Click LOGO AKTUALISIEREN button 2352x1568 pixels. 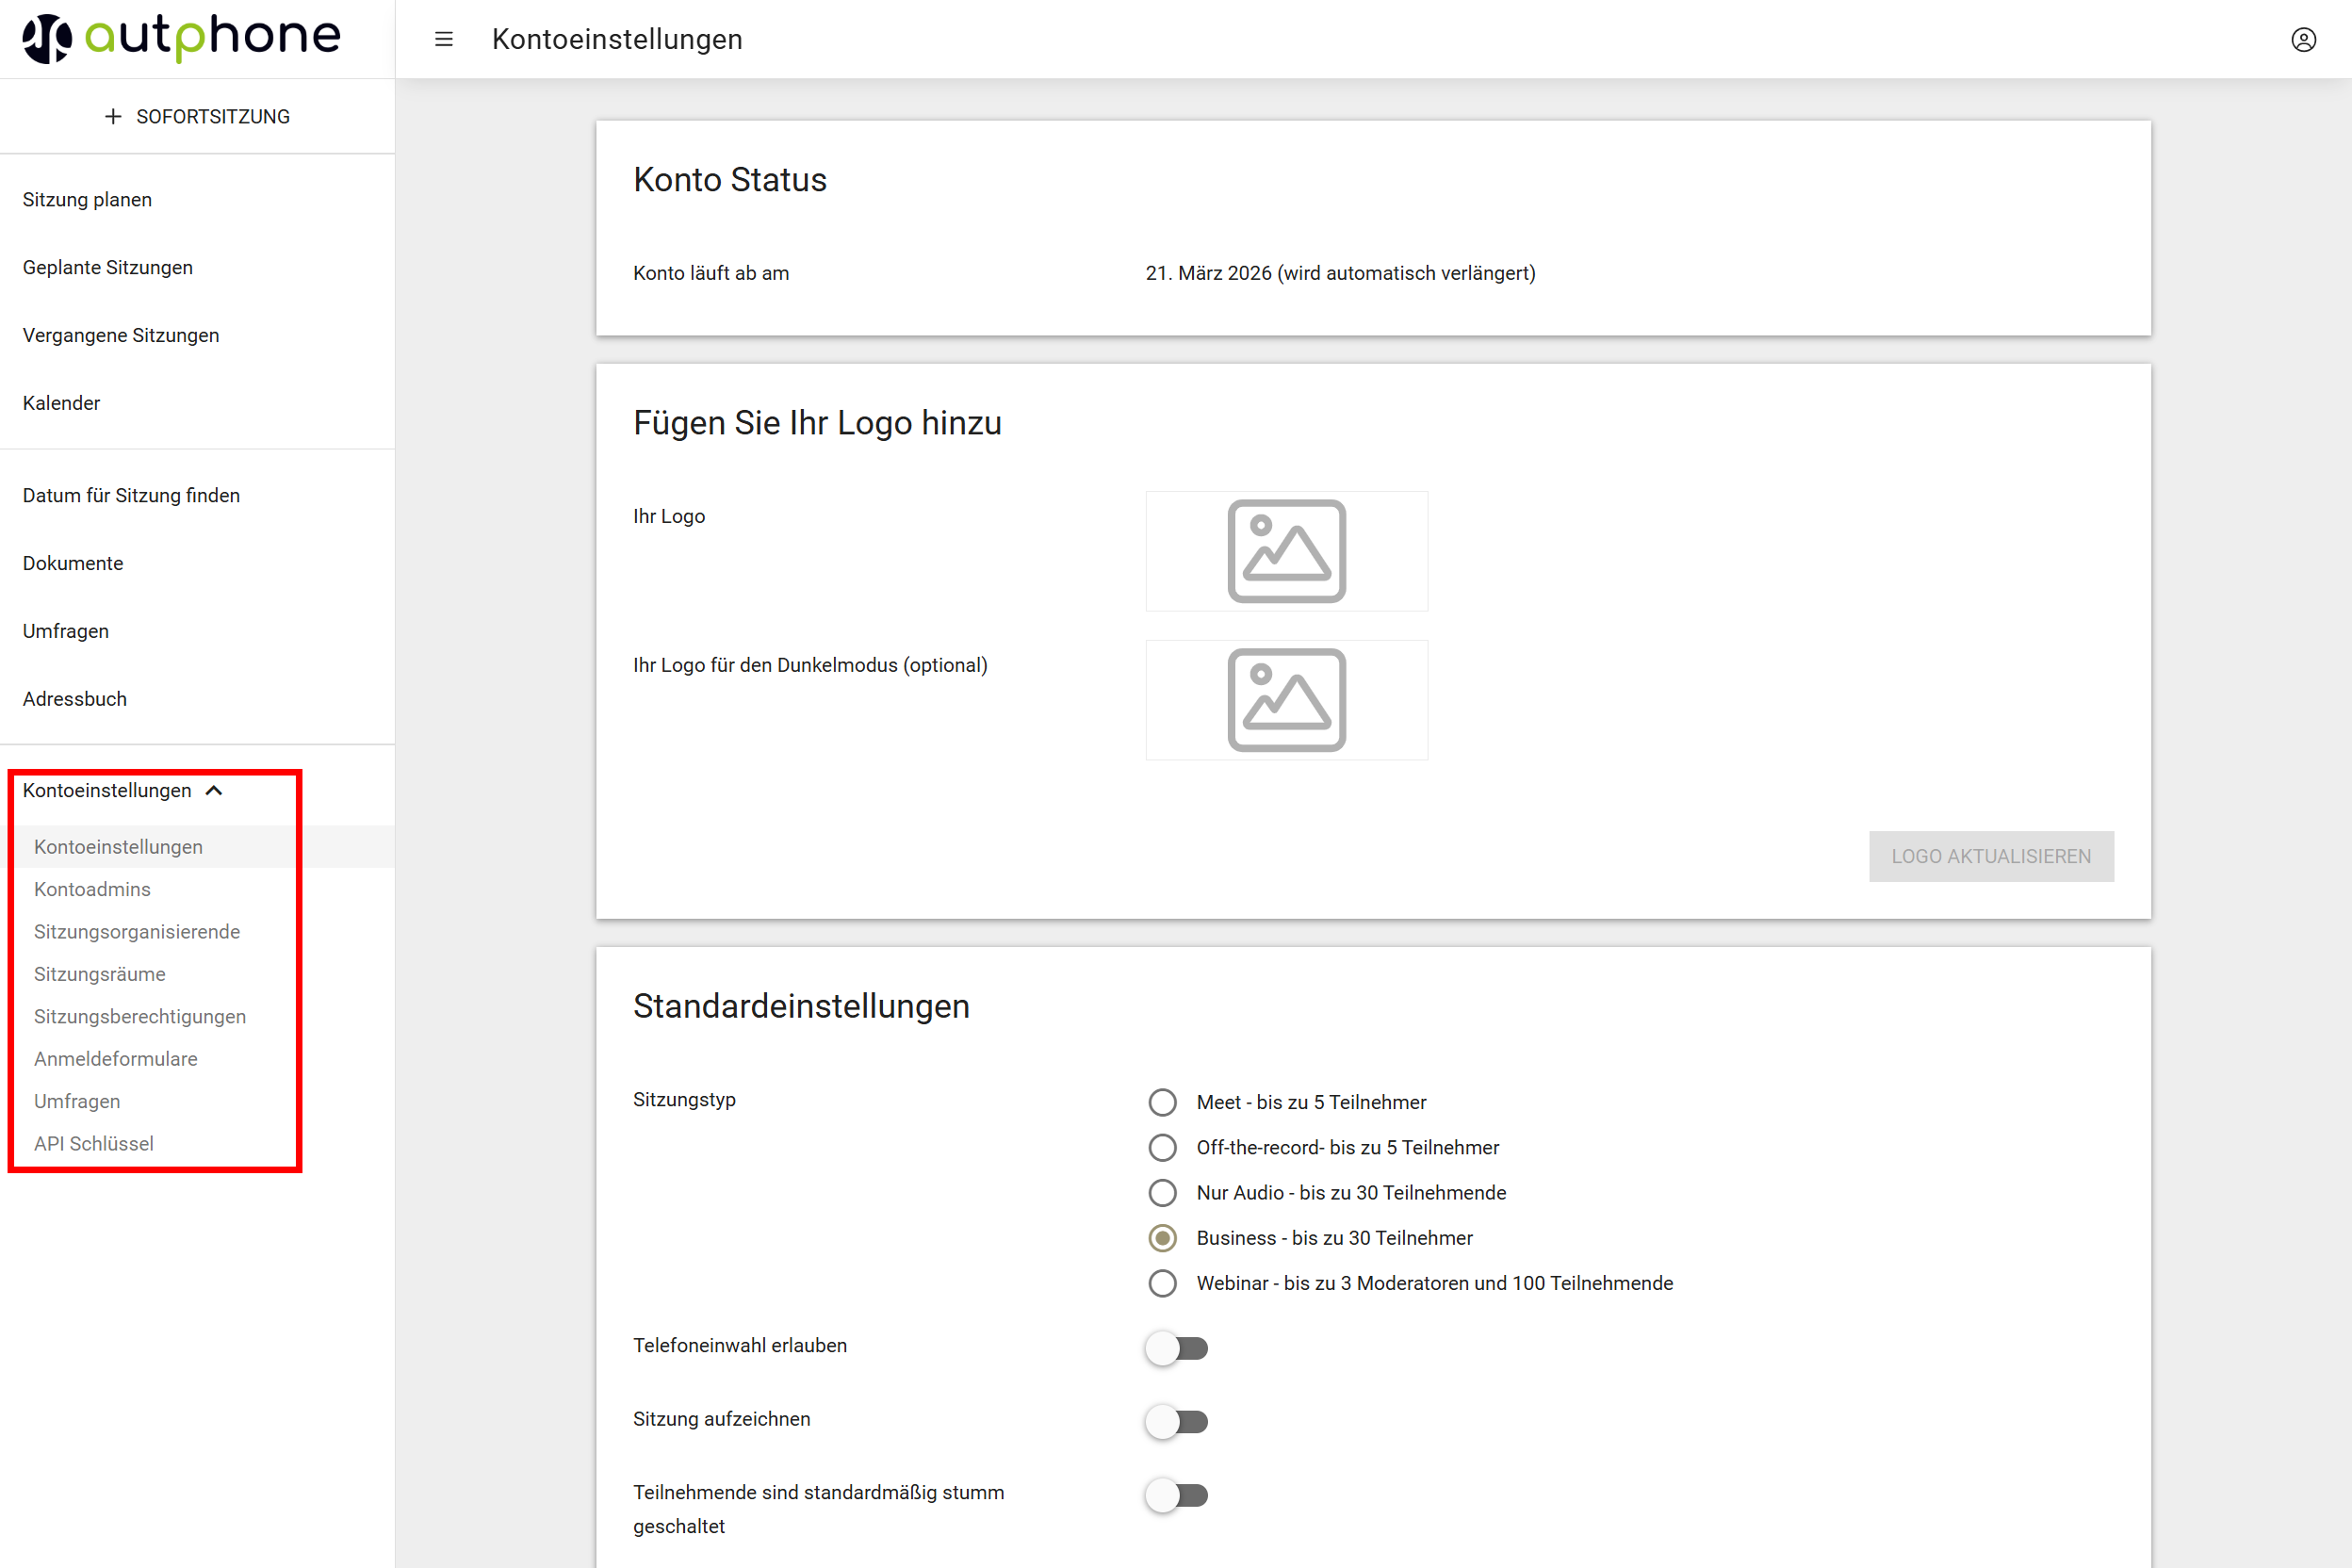(1990, 856)
